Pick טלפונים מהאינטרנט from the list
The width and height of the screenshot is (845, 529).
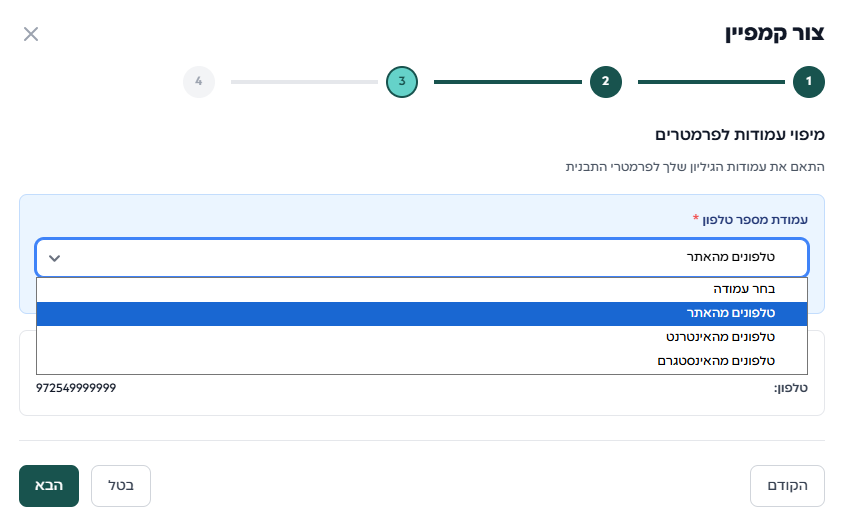[422, 337]
